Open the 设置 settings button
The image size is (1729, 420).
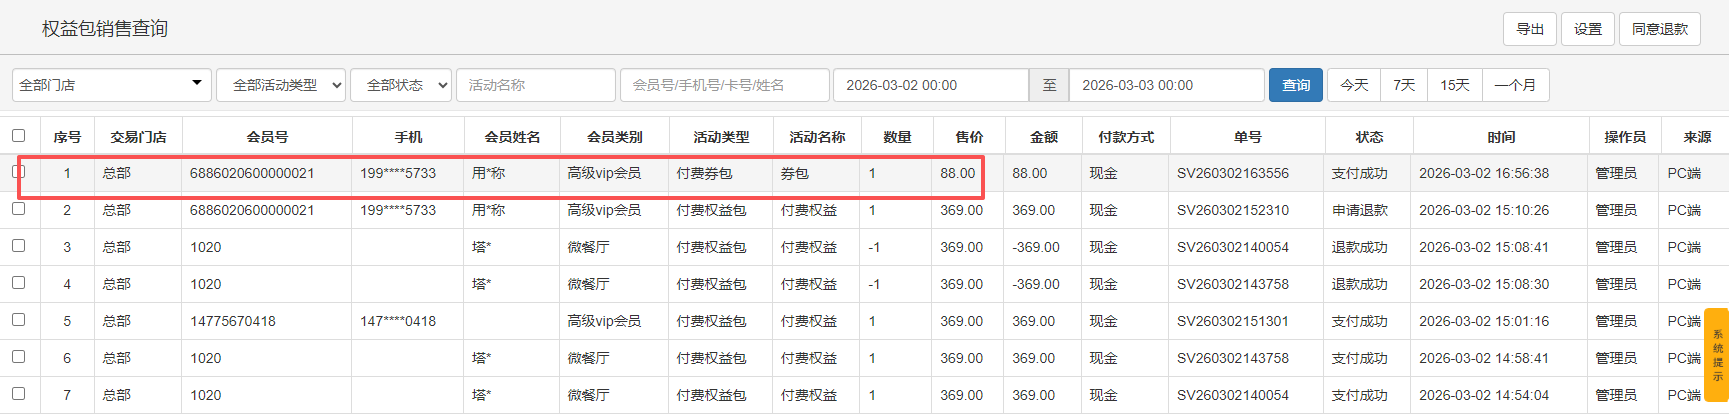point(1587,29)
